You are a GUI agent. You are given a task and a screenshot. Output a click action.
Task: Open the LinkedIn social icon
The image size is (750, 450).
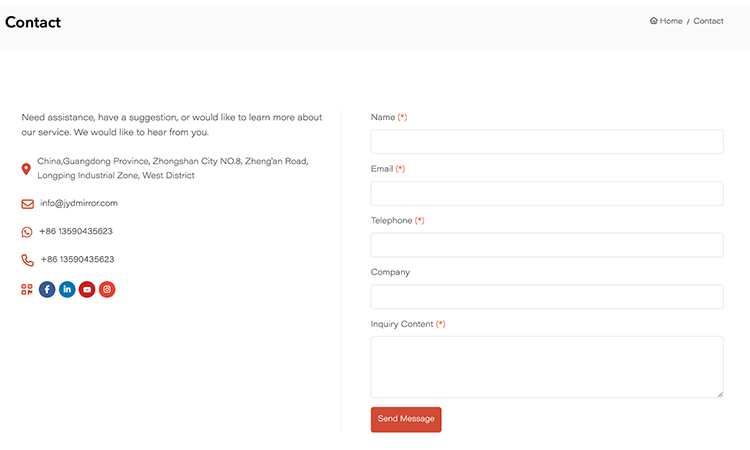click(x=67, y=290)
